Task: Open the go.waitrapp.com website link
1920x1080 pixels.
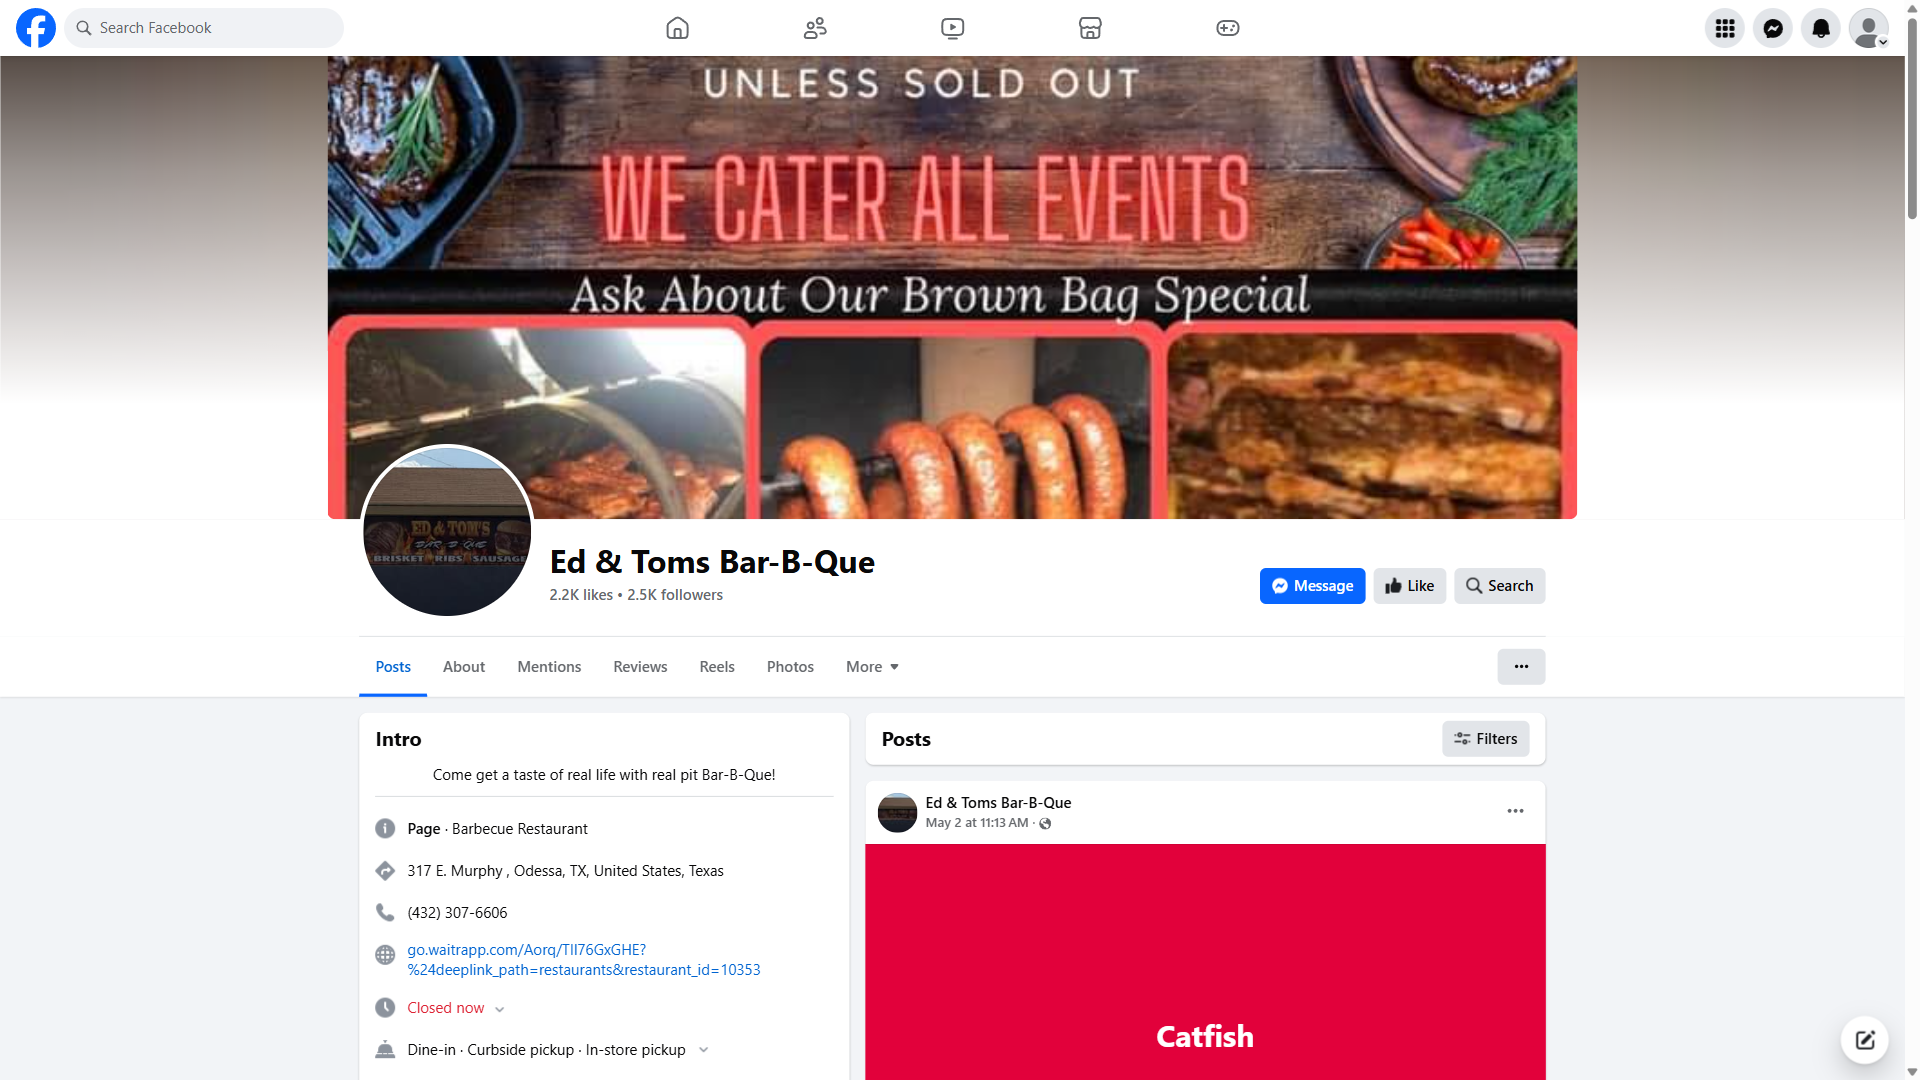Action: point(584,960)
